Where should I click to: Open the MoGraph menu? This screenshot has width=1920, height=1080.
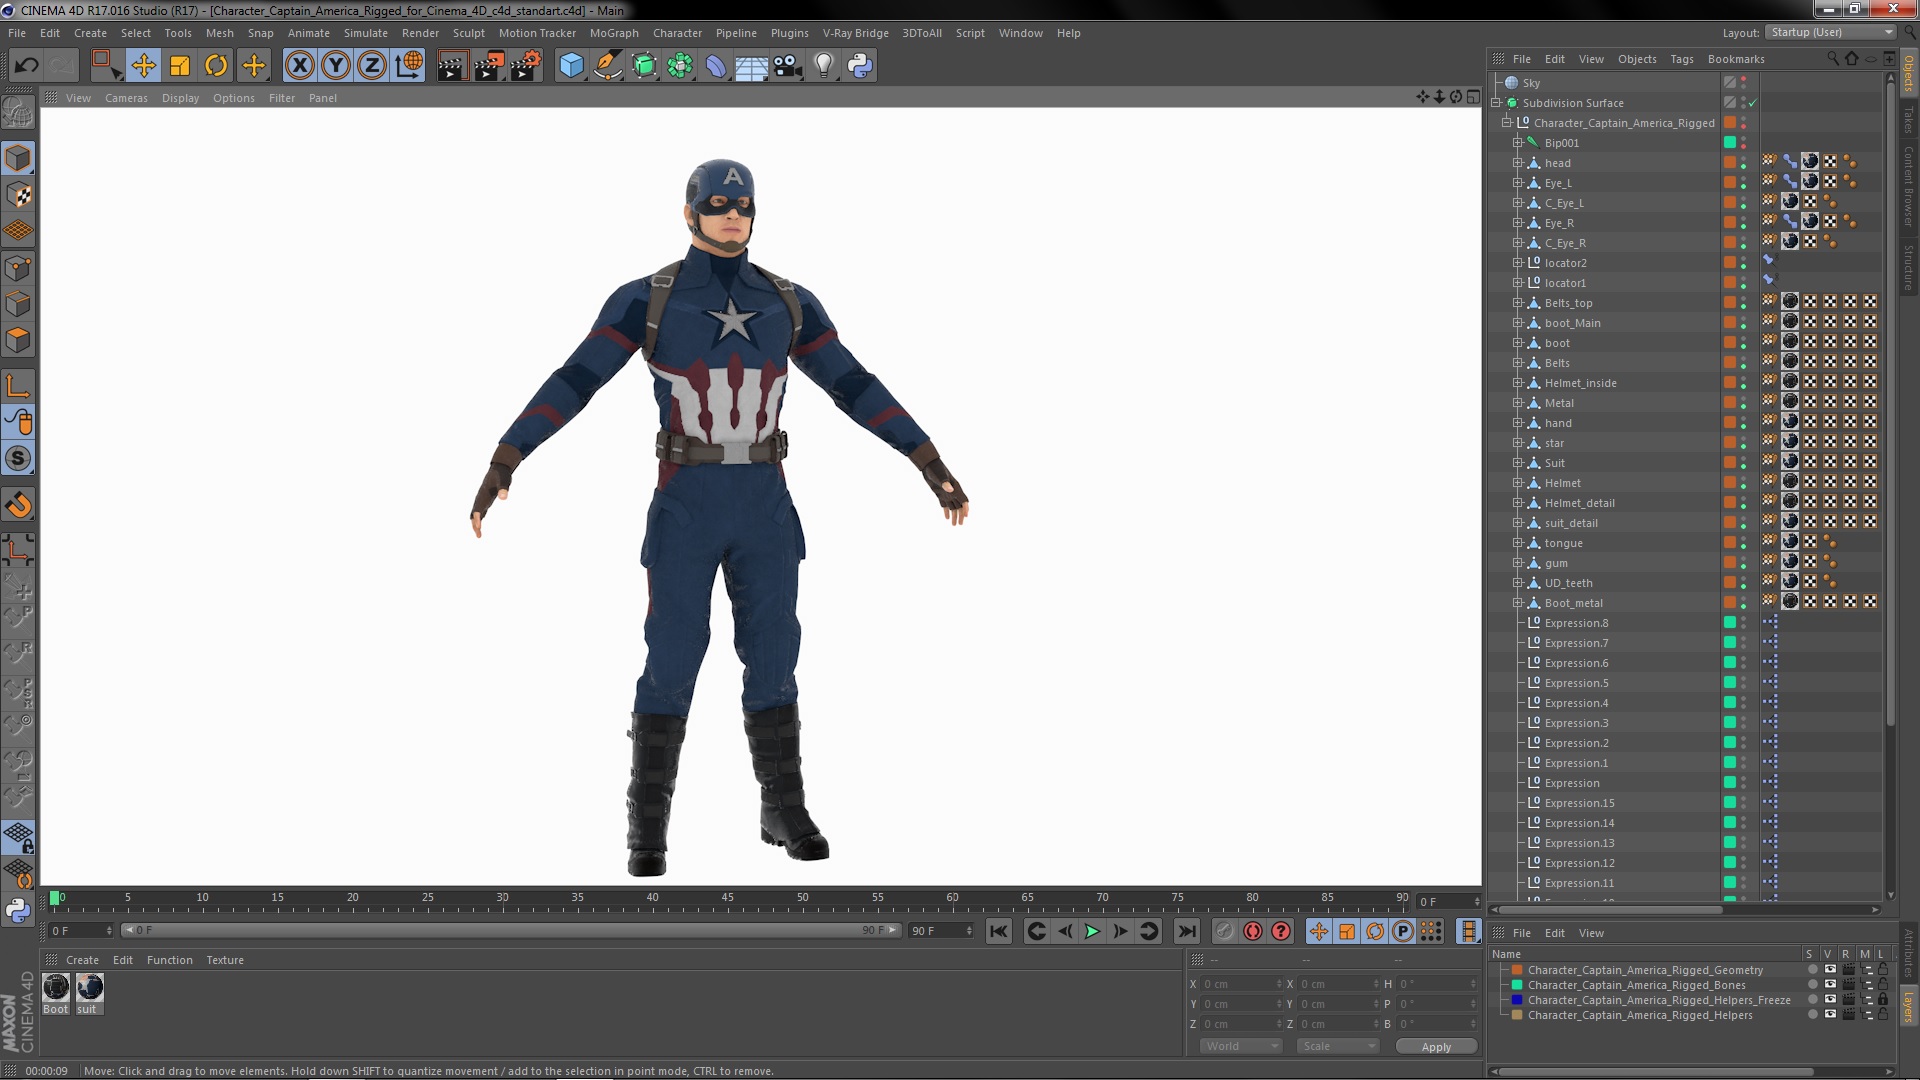(x=613, y=33)
